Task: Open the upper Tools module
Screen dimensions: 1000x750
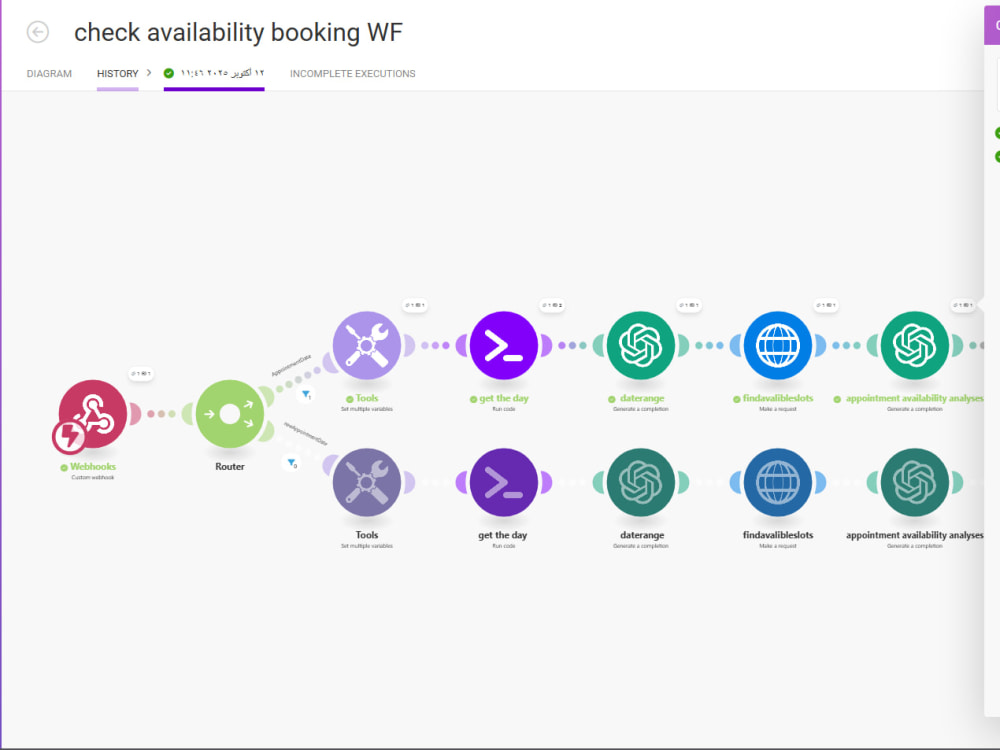Action: click(x=367, y=346)
